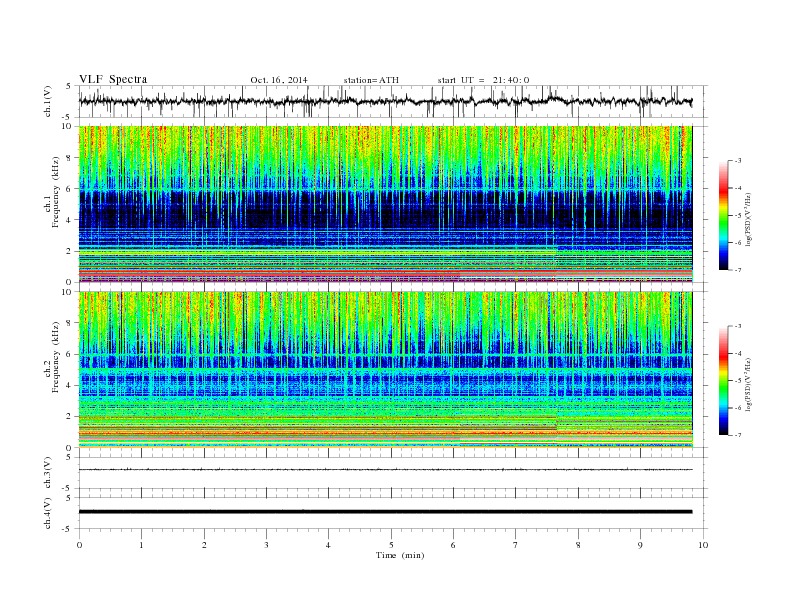The width and height of the screenshot is (792, 612).
Task: Click time axis tick label "4"
Action: (328, 545)
